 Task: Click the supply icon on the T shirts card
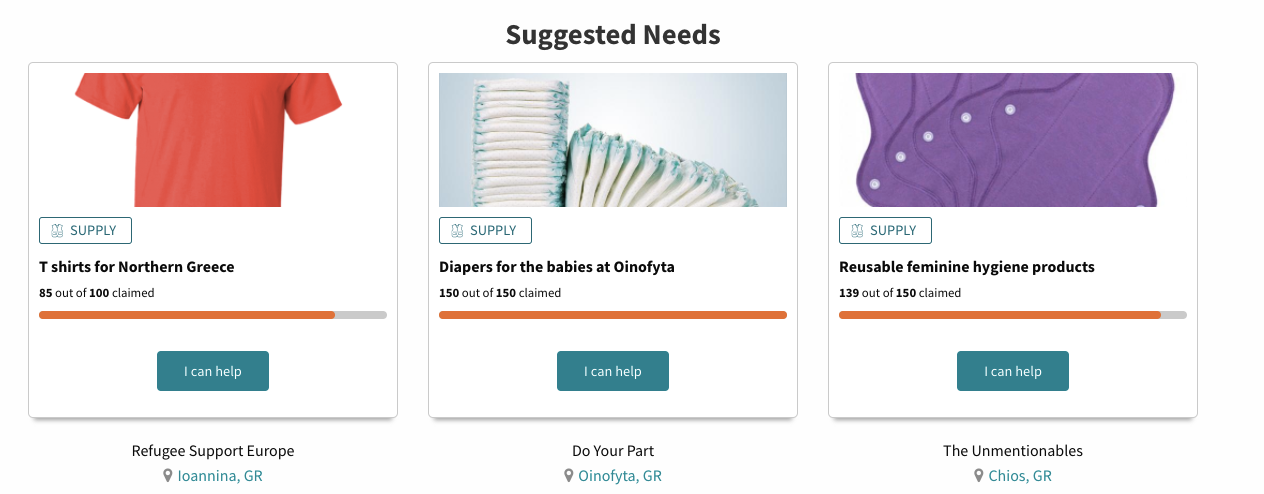[x=57, y=231]
